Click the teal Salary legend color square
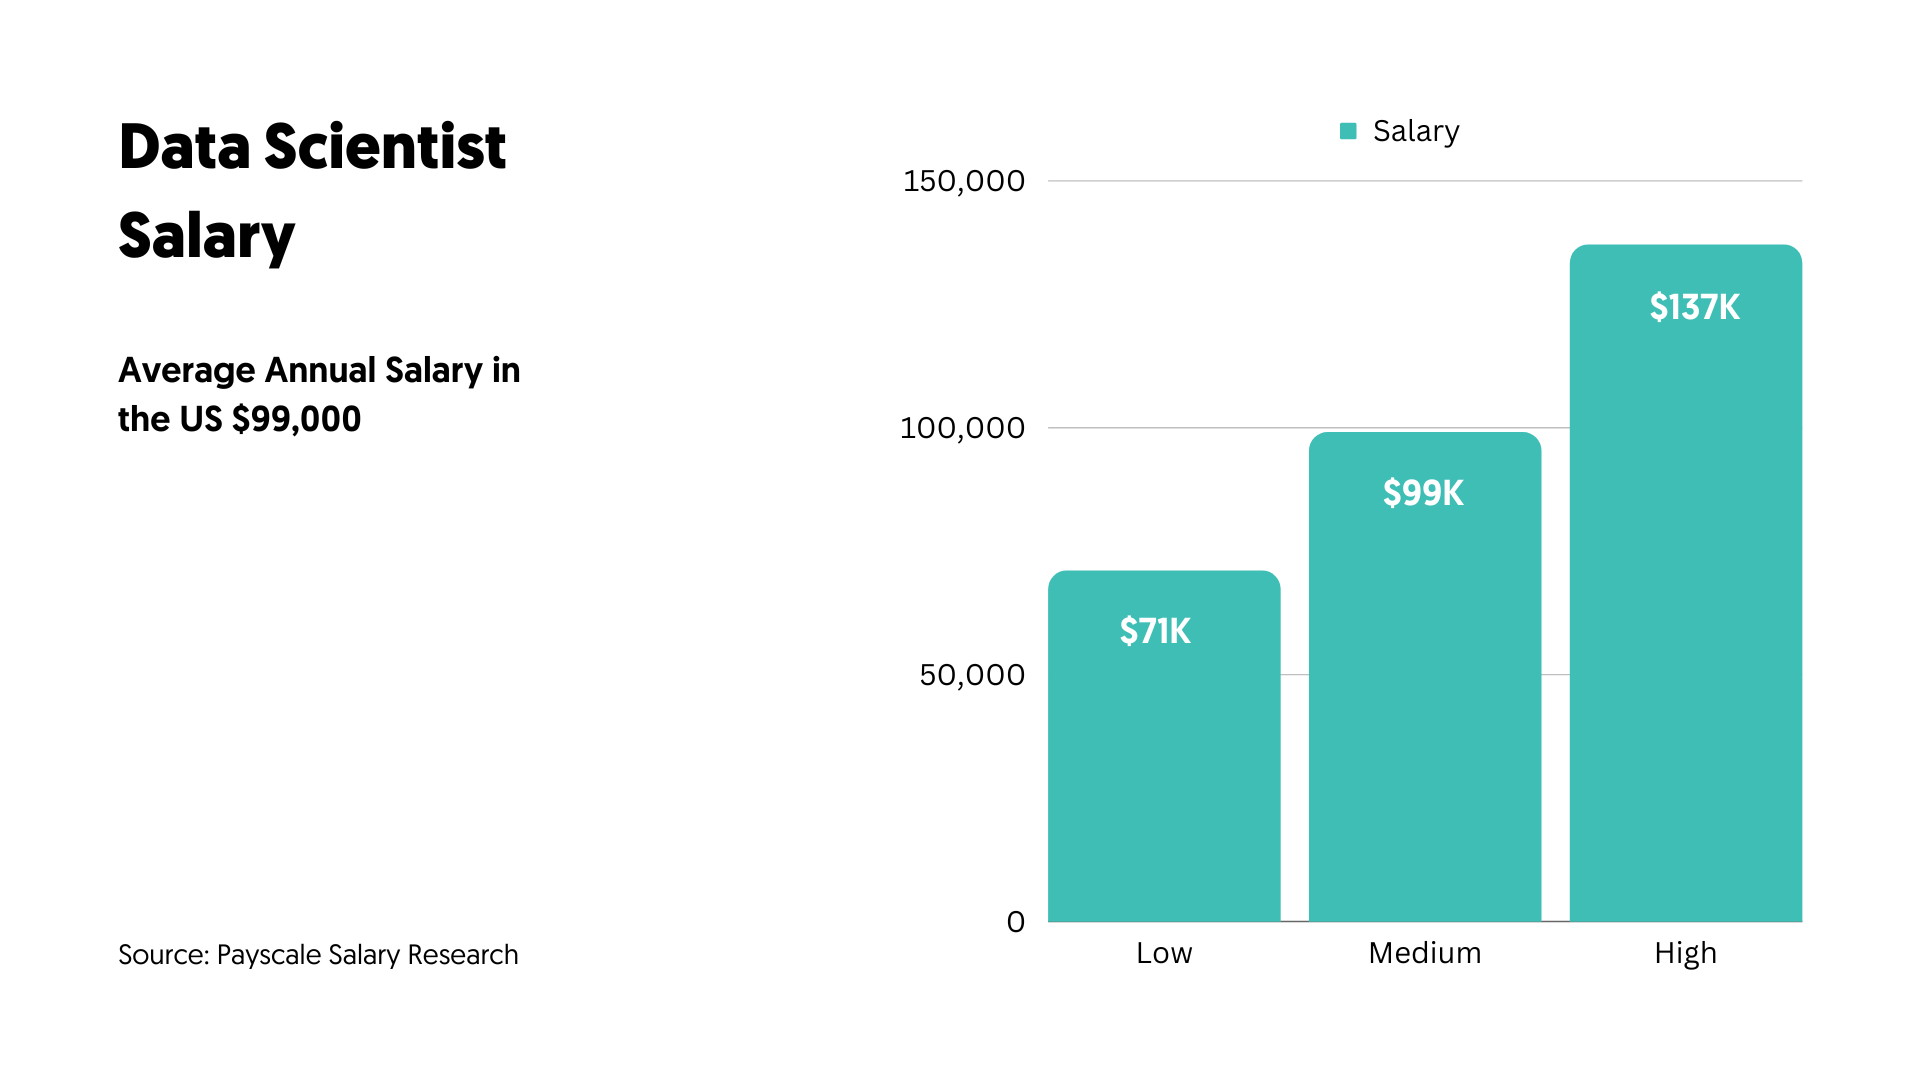Screen dimensions: 1920x1080 1348,131
